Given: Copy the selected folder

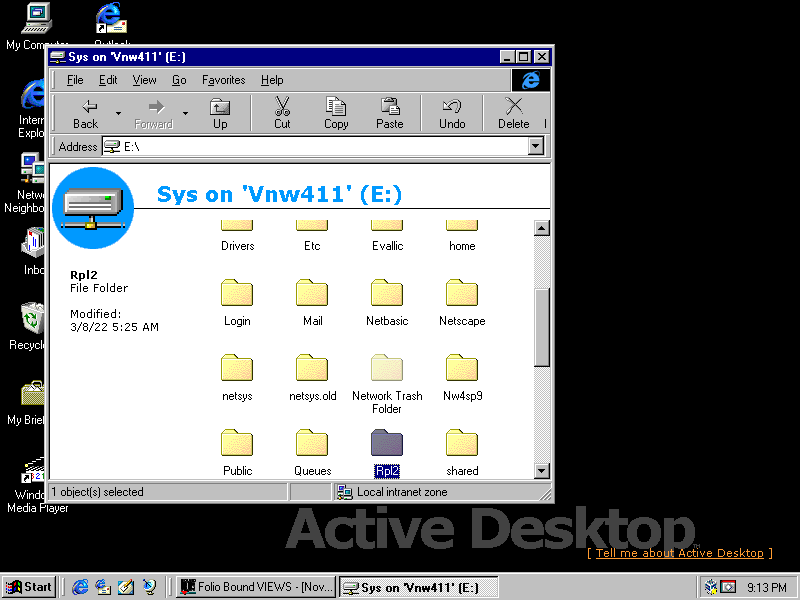Looking at the screenshot, I should click(x=336, y=113).
